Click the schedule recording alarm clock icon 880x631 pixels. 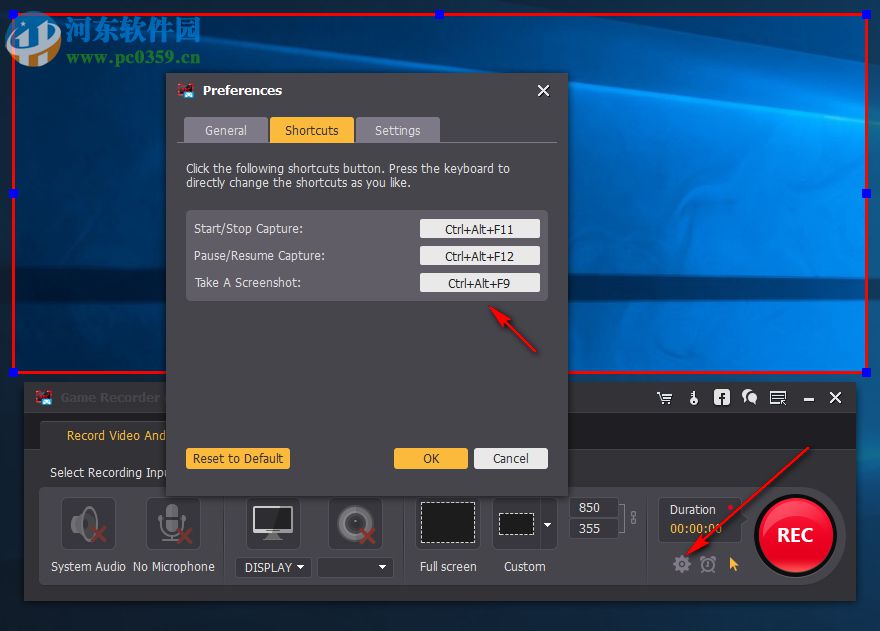tap(708, 564)
